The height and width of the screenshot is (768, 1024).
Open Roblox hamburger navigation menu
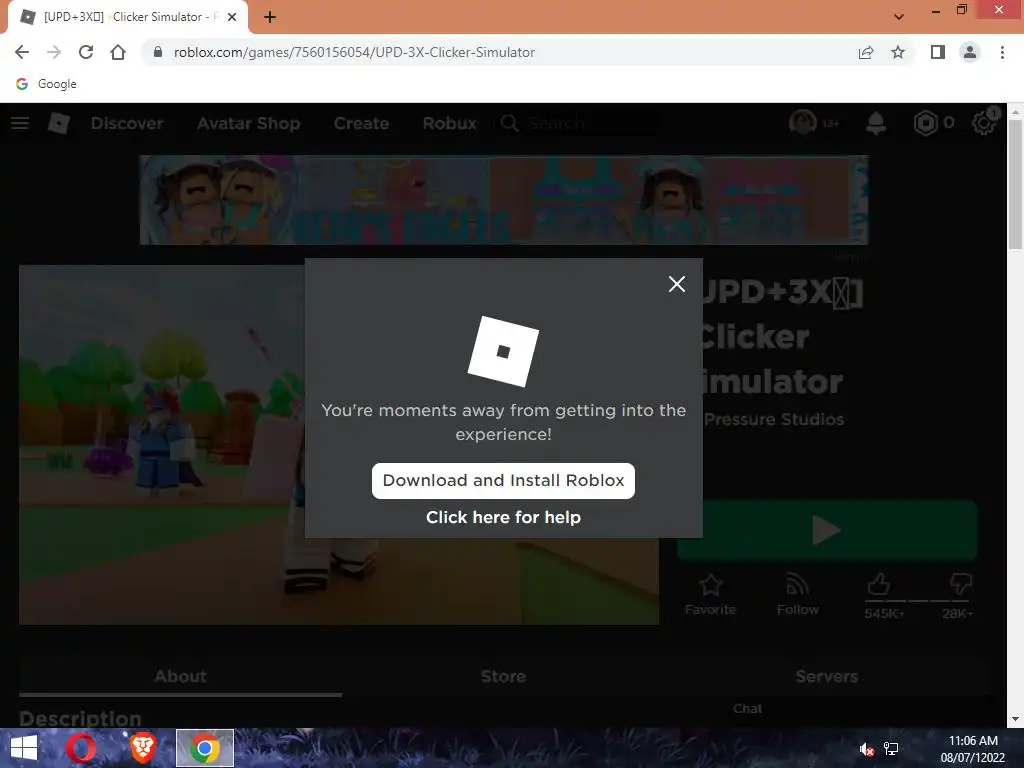(20, 123)
